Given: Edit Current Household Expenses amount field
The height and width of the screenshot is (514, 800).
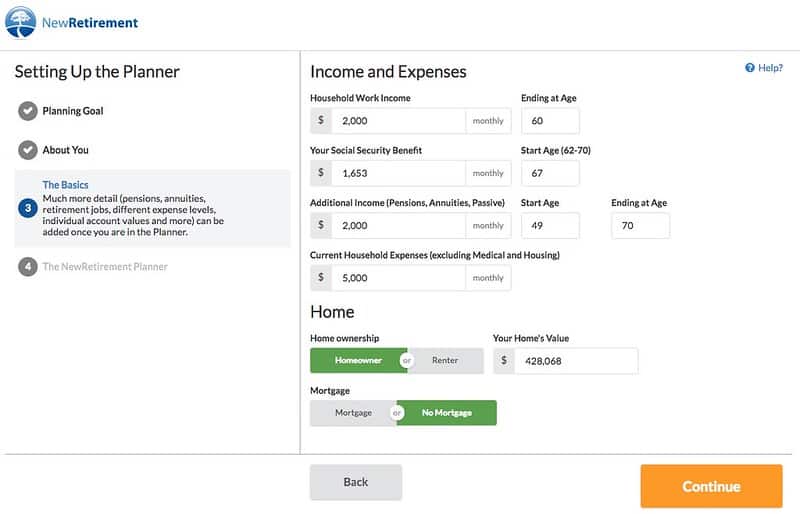Looking at the screenshot, I should point(398,278).
